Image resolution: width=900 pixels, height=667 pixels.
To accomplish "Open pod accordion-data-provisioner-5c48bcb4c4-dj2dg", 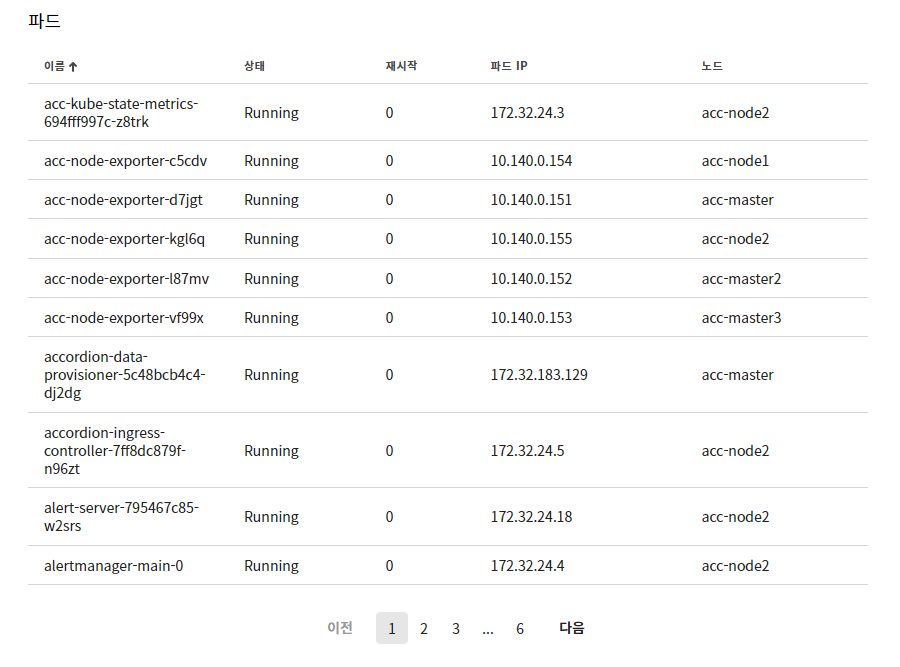I will pos(125,375).
